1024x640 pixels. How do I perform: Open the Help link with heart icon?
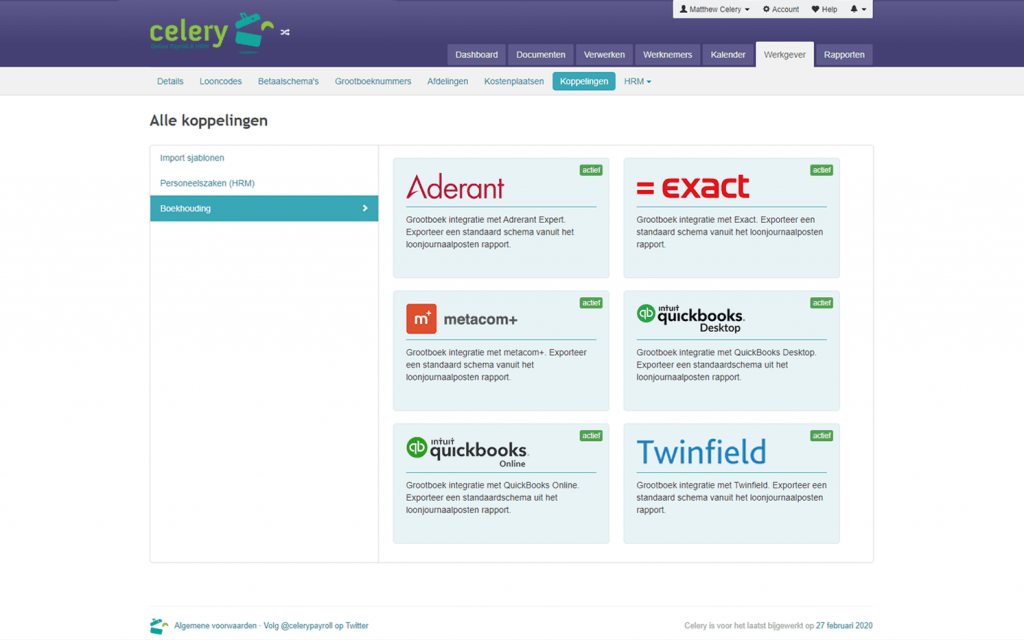pos(824,9)
